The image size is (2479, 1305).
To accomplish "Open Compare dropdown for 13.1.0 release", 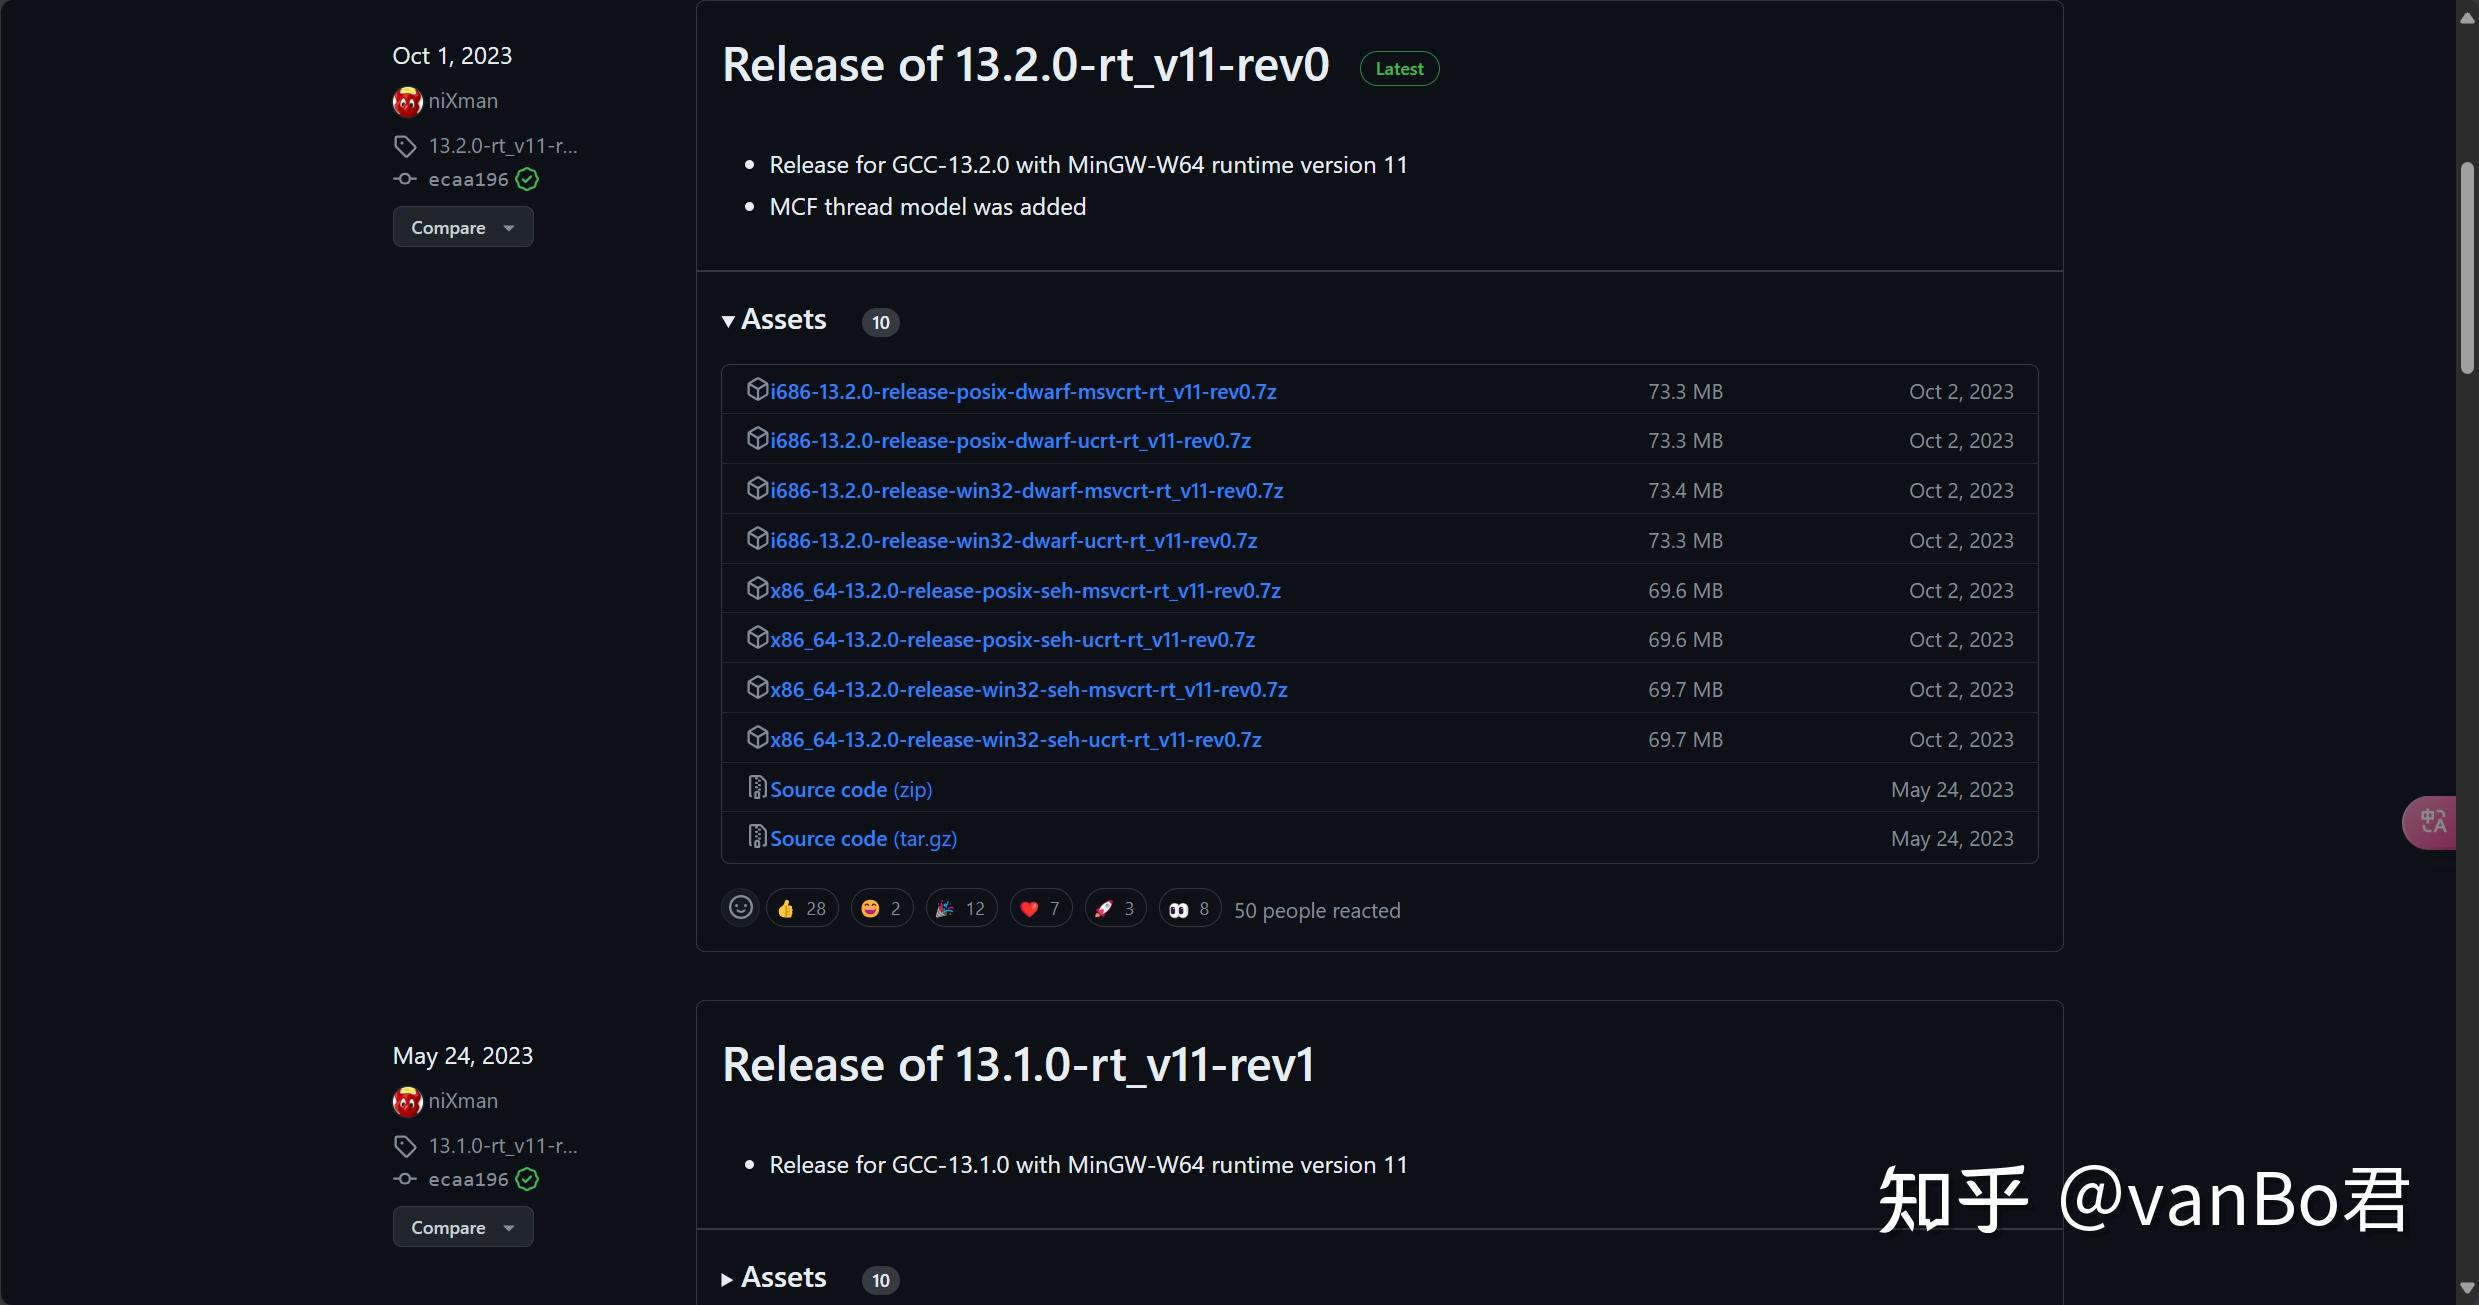I will 462,1227.
